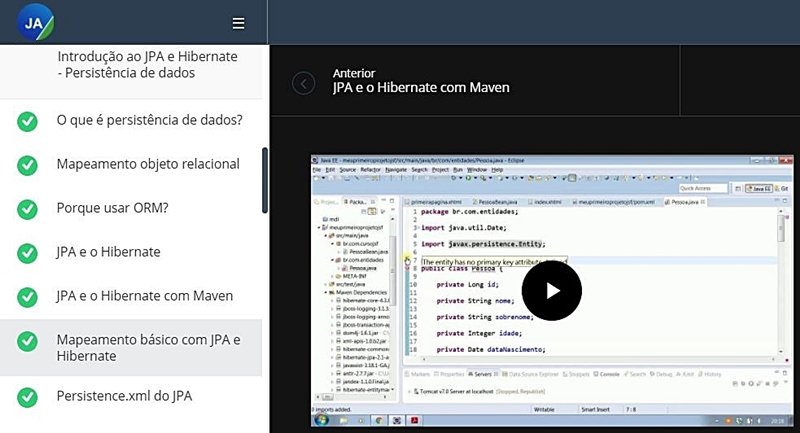This screenshot has height=433, width=800.
Task: Open lesson 'Persistence.xml do JPA'
Action: (124, 396)
